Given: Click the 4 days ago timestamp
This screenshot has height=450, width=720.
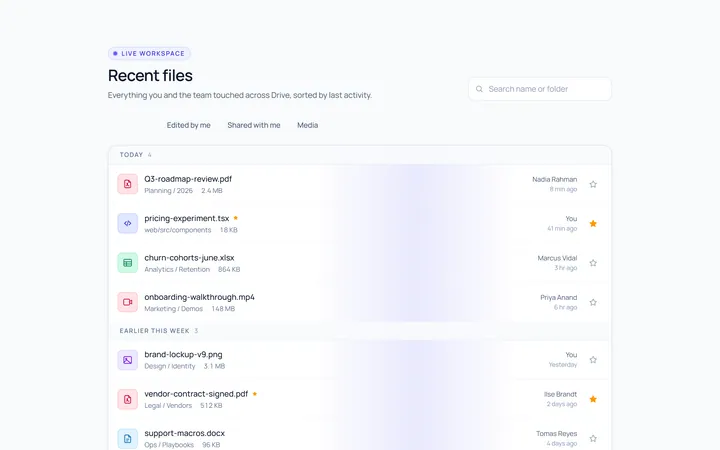Looking at the screenshot, I should [562, 444].
